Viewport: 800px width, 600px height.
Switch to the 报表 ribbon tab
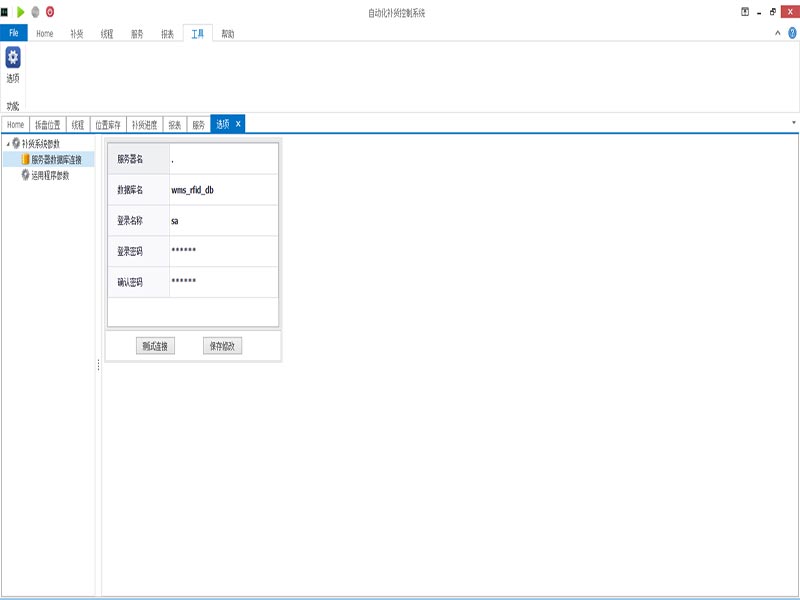click(167, 33)
